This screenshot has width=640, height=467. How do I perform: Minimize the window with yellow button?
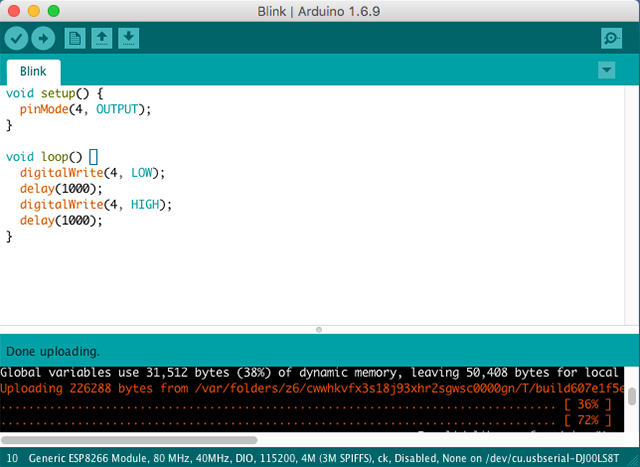coord(34,11)
